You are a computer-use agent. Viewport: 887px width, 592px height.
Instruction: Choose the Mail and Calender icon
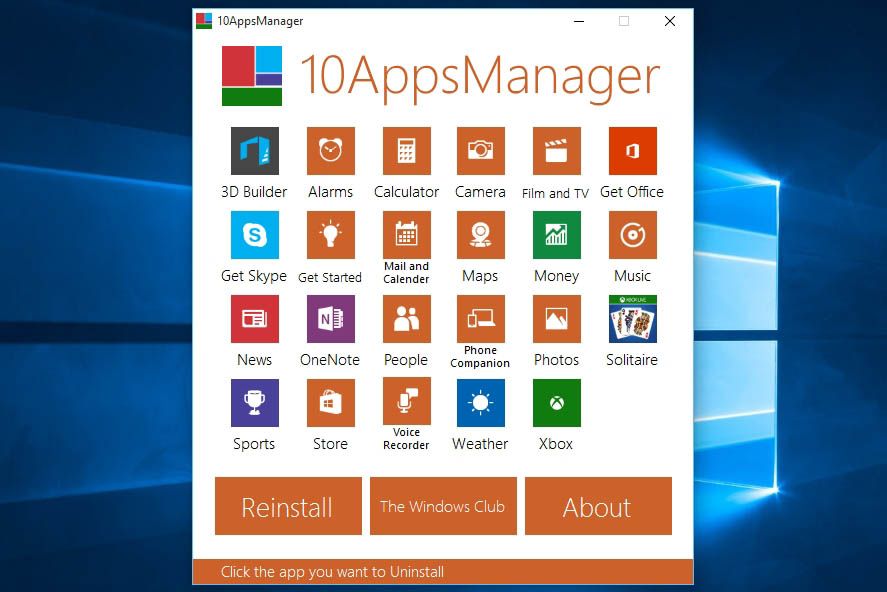click(406, 235)
